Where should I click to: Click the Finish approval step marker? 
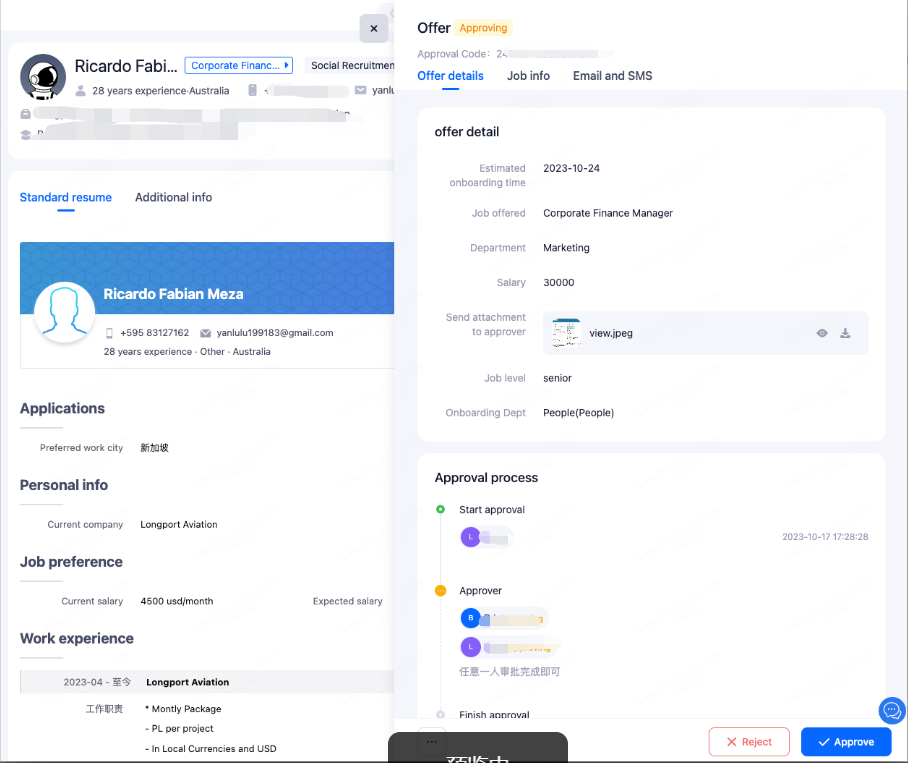pyautogui.click(x=440, y=714)
